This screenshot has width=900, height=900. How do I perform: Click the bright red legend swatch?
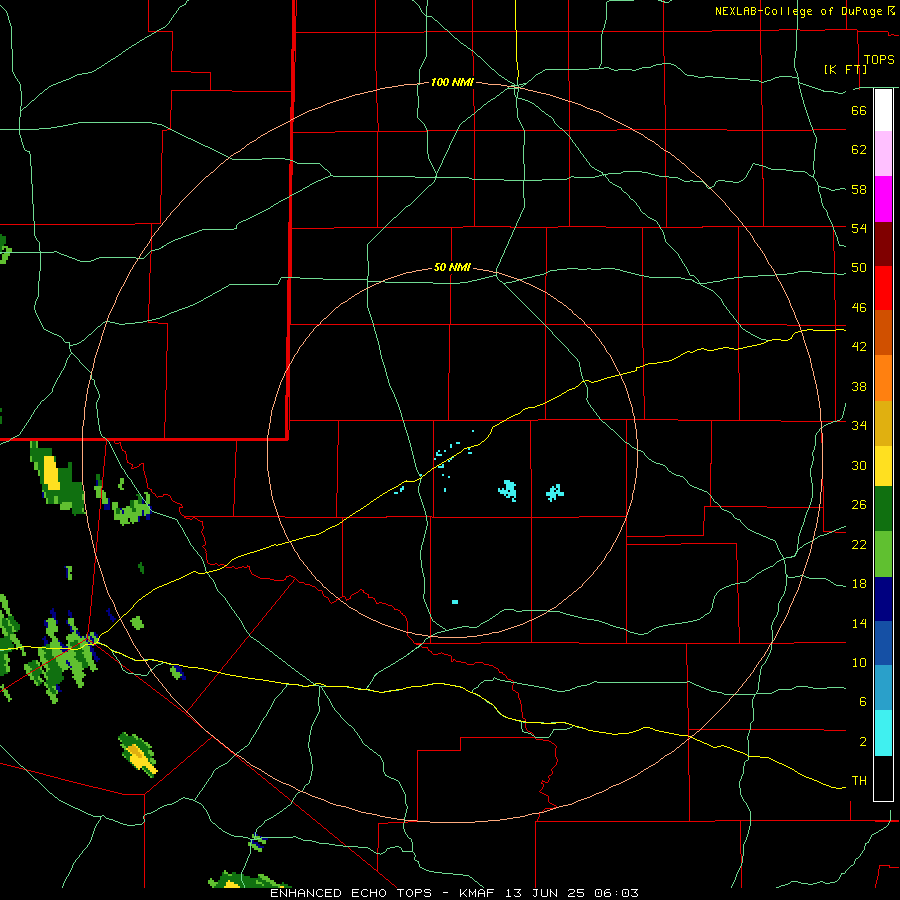[883, 288]
